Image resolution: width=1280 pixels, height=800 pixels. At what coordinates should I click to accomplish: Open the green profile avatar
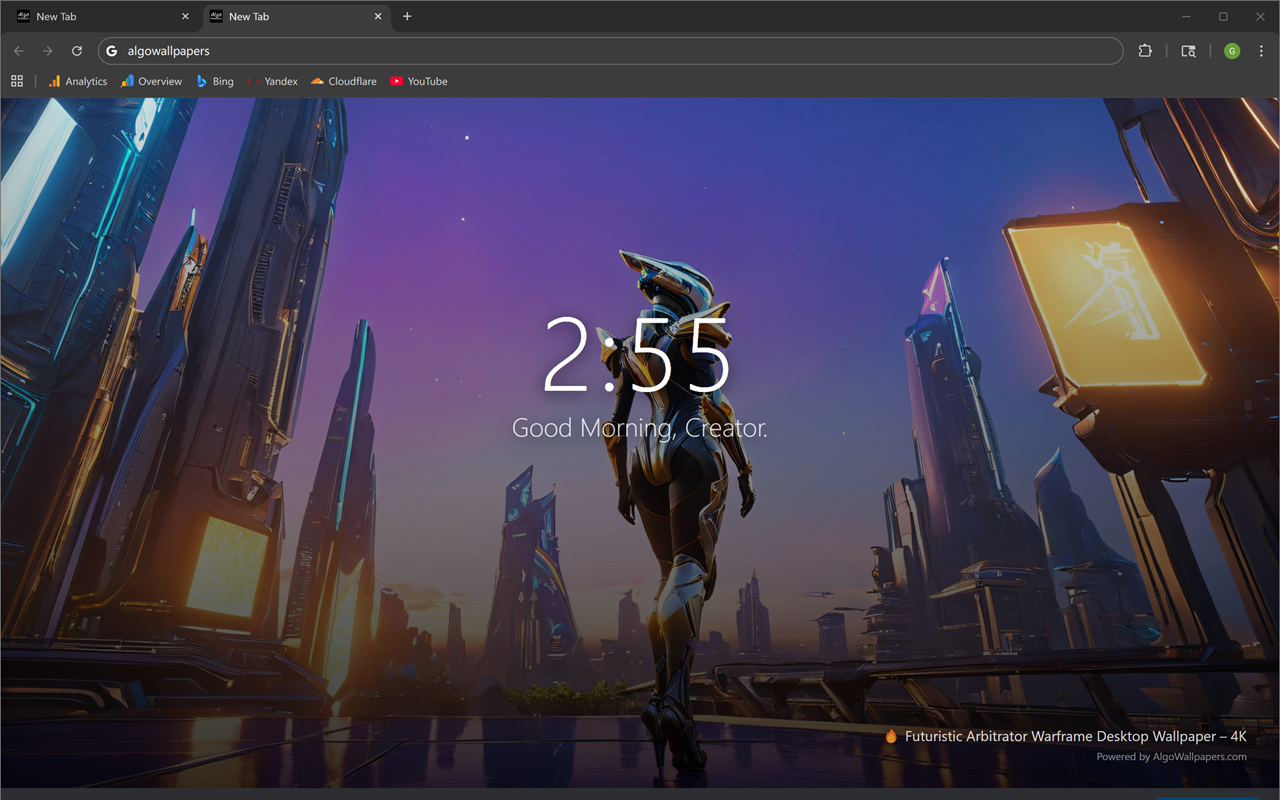1232,51
